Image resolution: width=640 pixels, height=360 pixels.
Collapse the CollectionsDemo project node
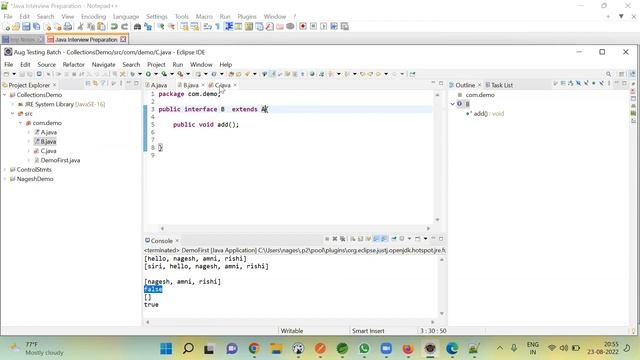[5, 95]
